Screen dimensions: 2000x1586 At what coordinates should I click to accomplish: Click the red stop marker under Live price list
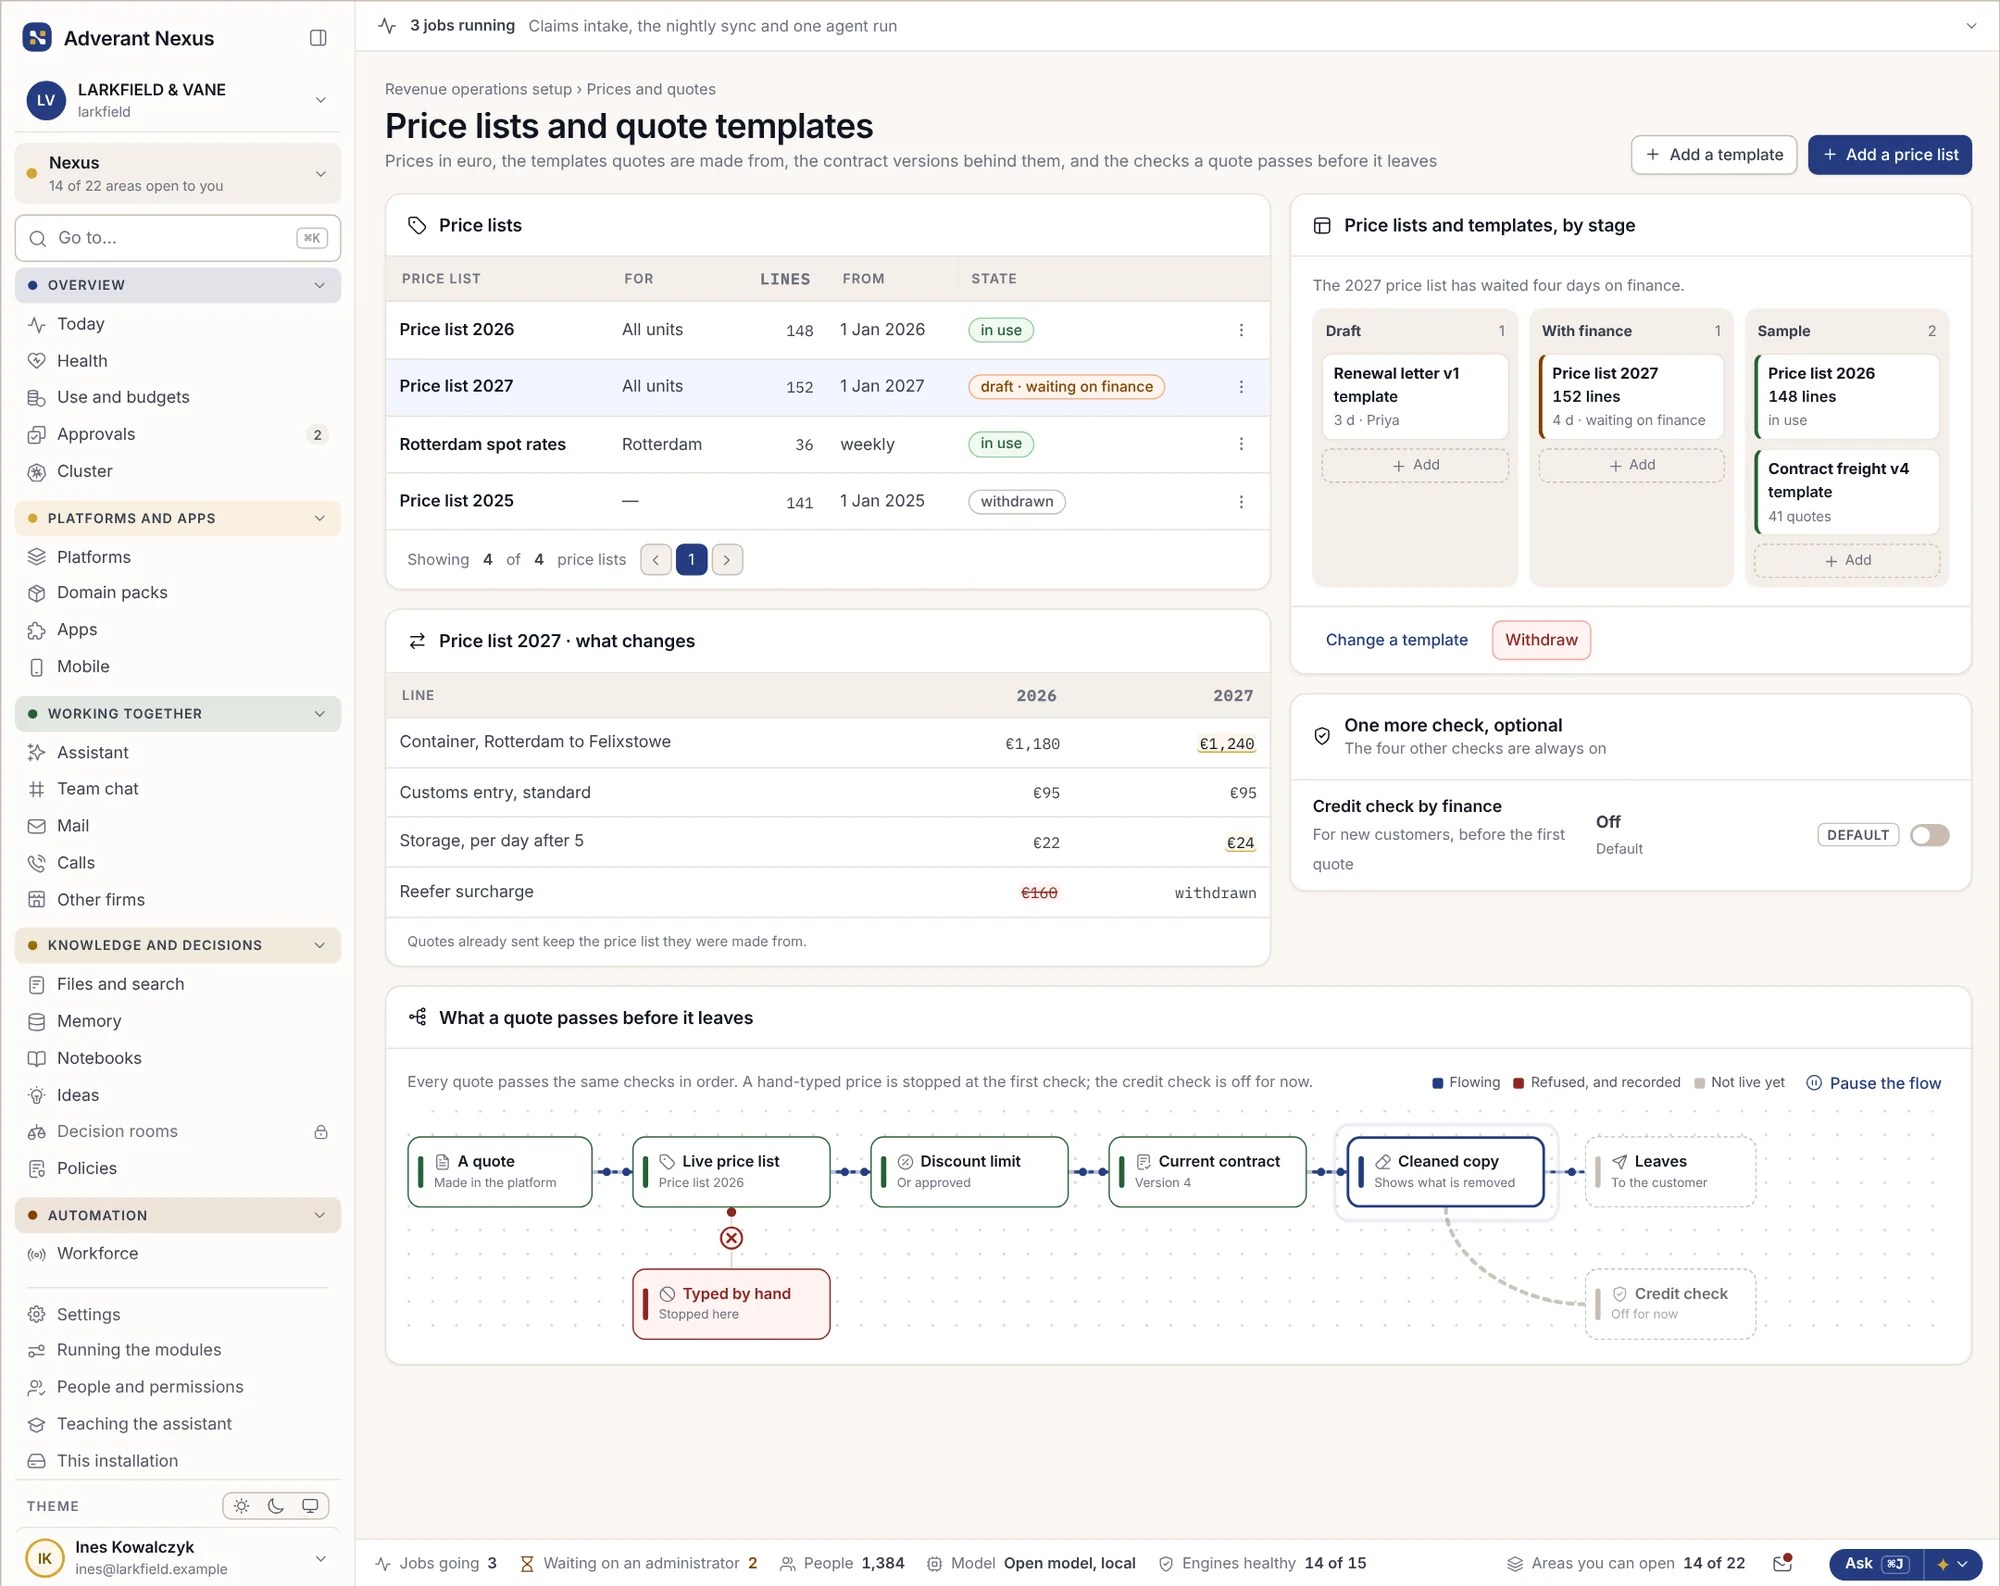coord(732,1238)
